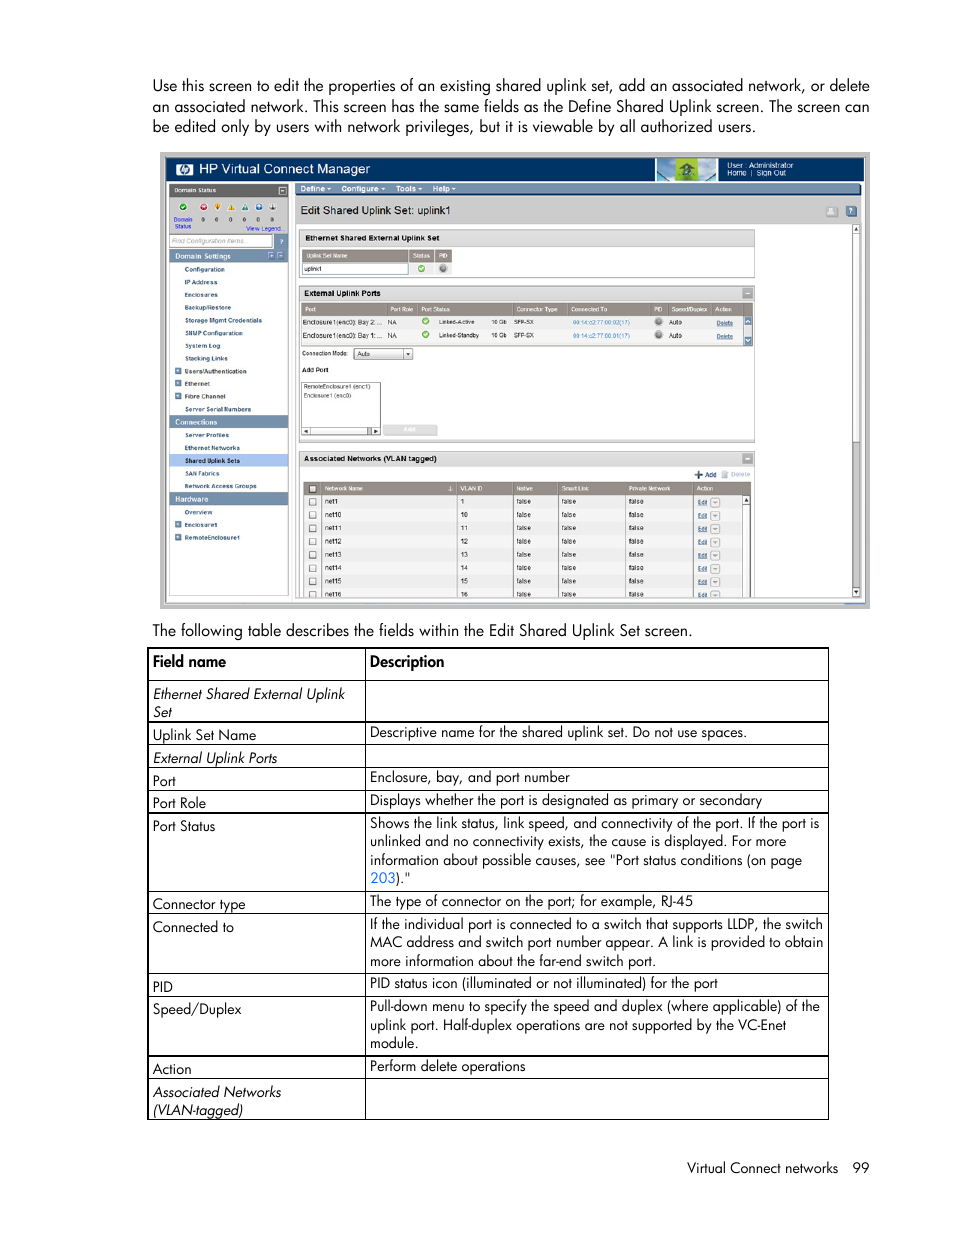Image resolution: width=954 pixels, height=1235 pixels.
Task: Check the box for net12
Action: (x=312, y=541)
